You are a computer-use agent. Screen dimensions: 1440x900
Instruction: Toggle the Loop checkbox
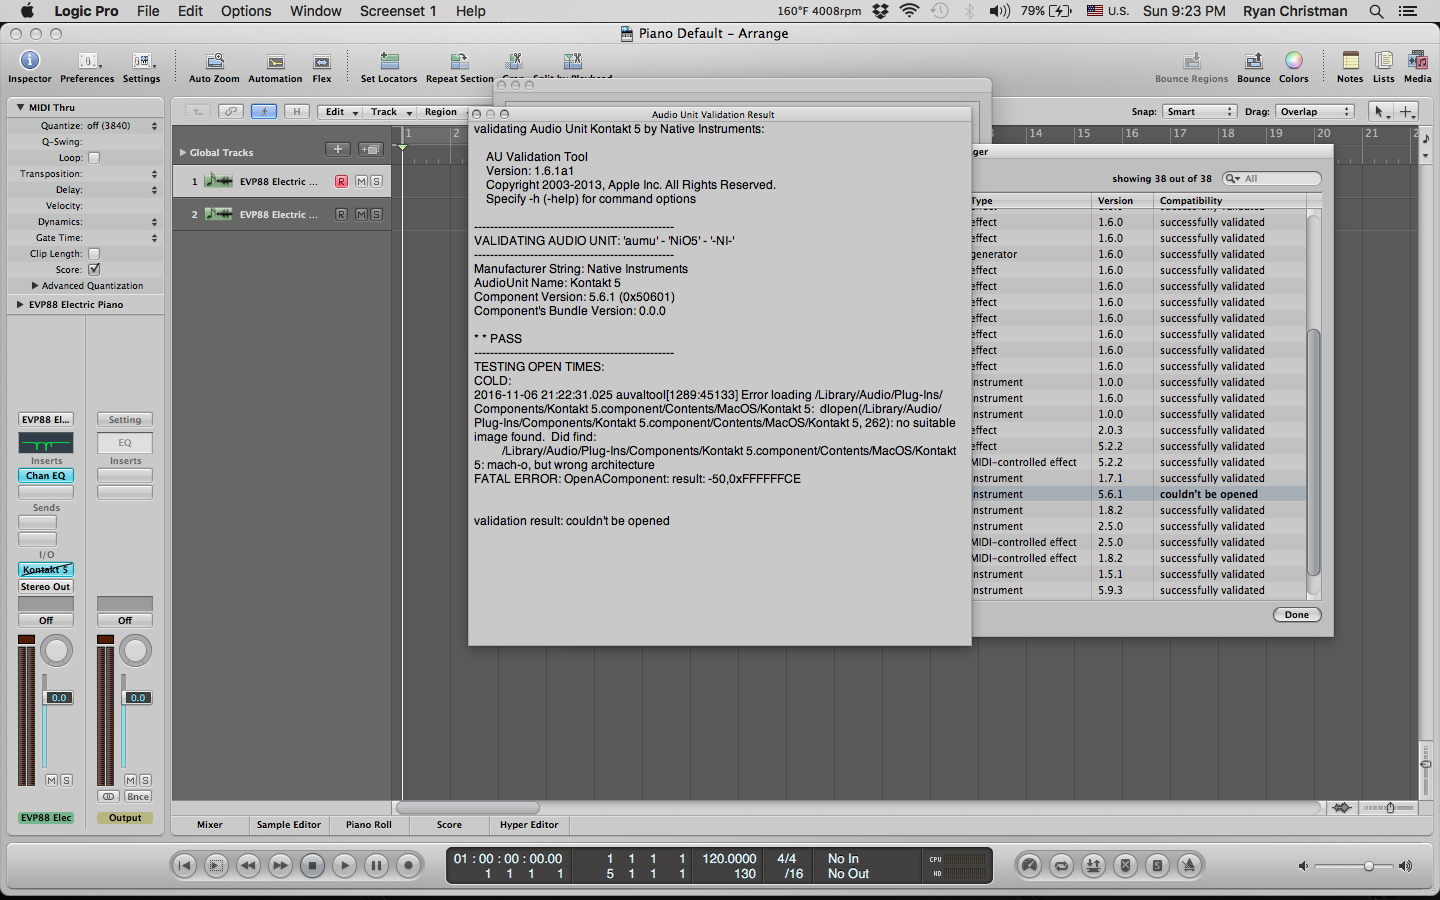(x=94, y=158)
